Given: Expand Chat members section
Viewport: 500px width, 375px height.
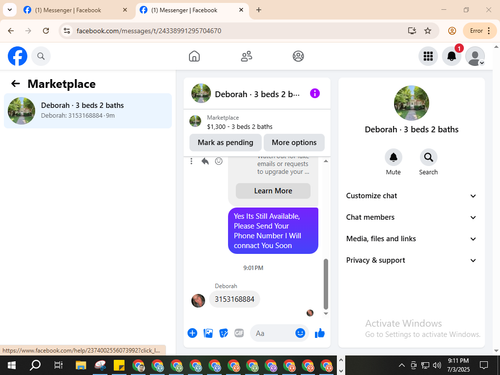Looking at the screenshot, I should tap(411, 217).
